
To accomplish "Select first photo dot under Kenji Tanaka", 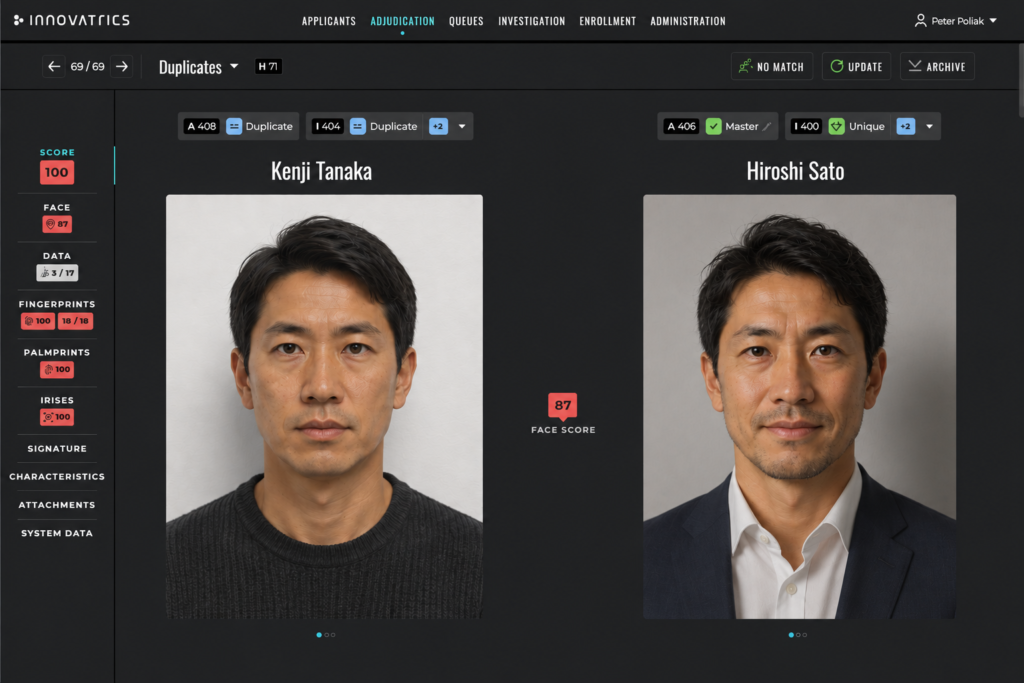I will pyautogui.click(x=319, y=635).
